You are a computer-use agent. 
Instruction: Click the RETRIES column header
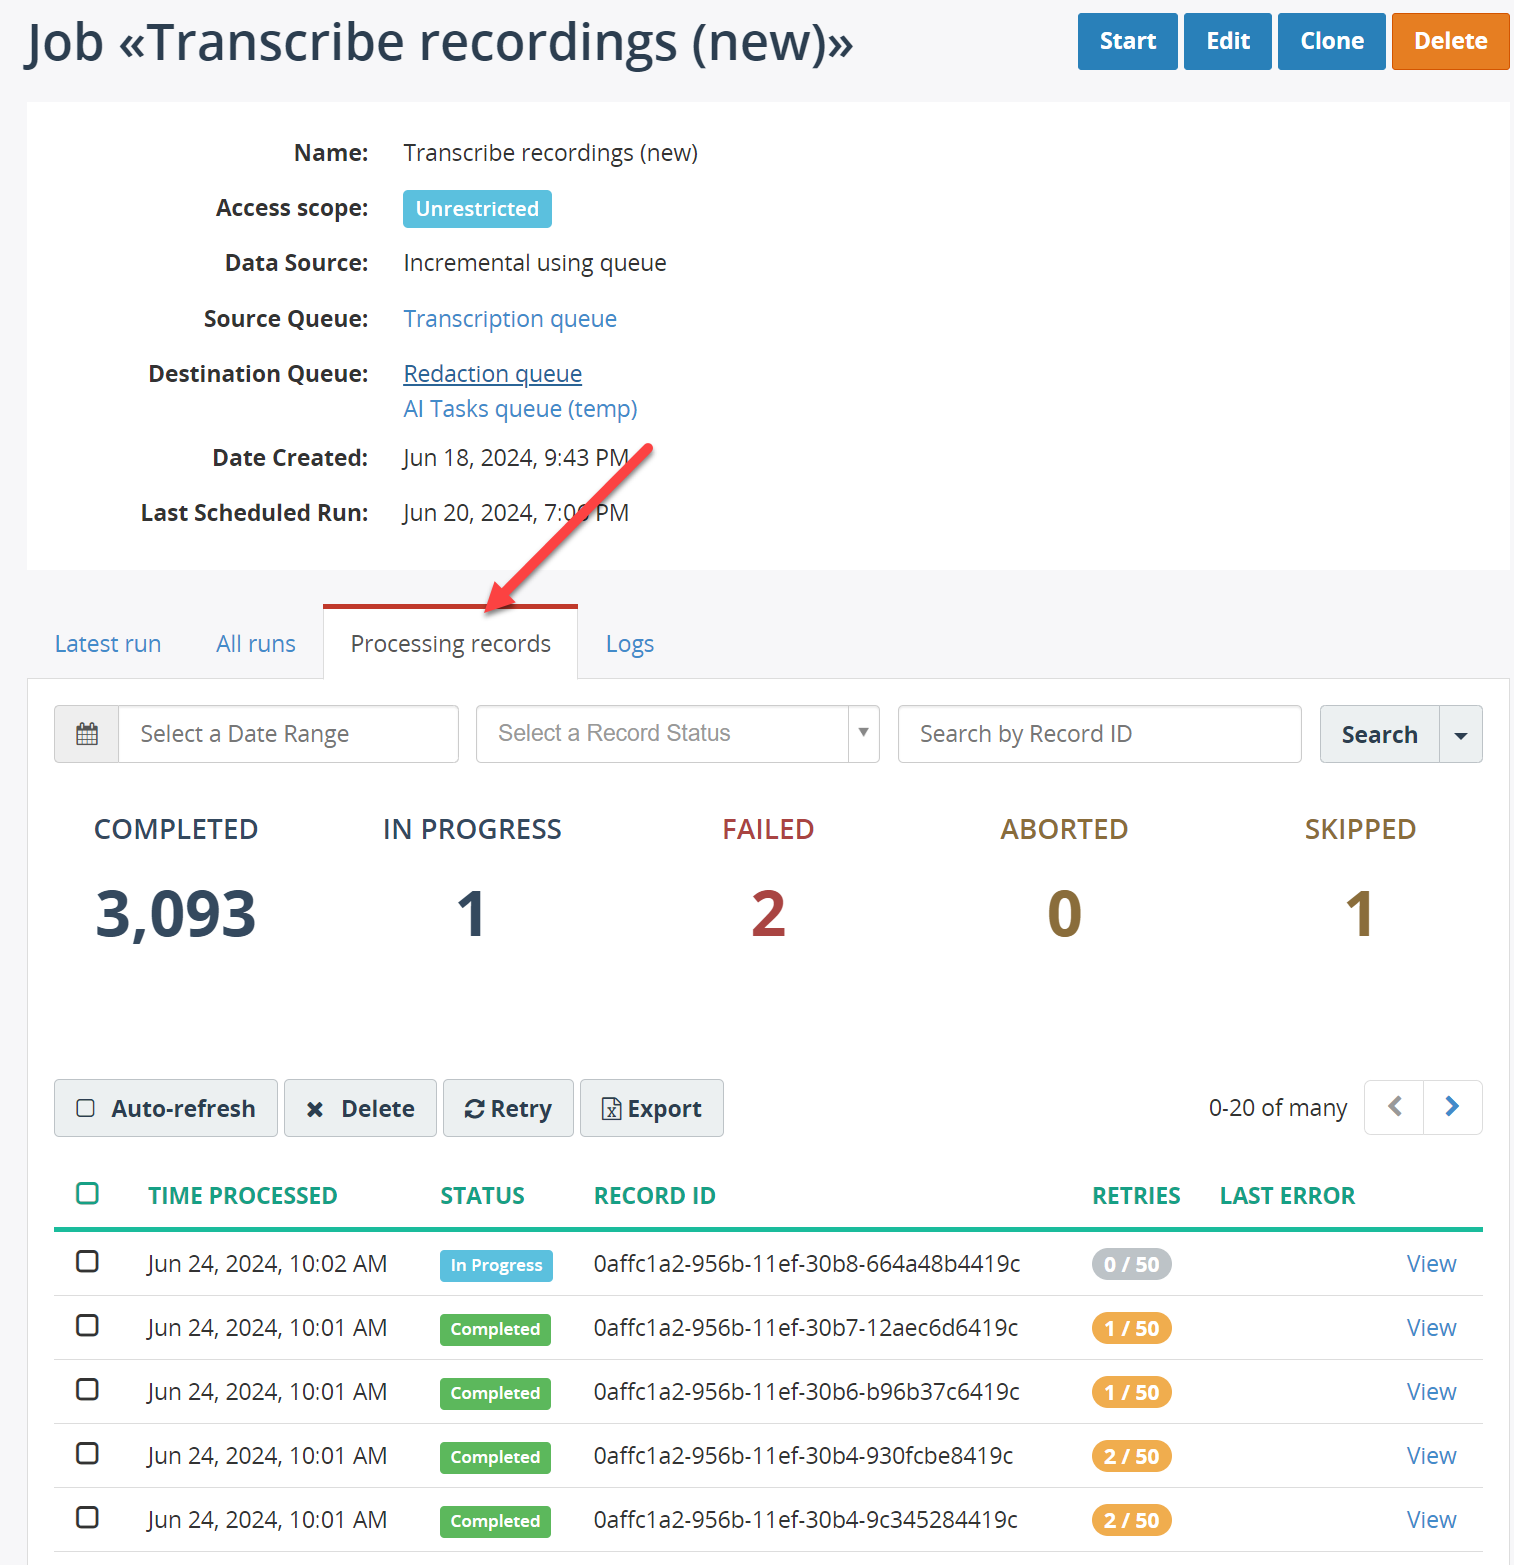click(1136, 1196)
